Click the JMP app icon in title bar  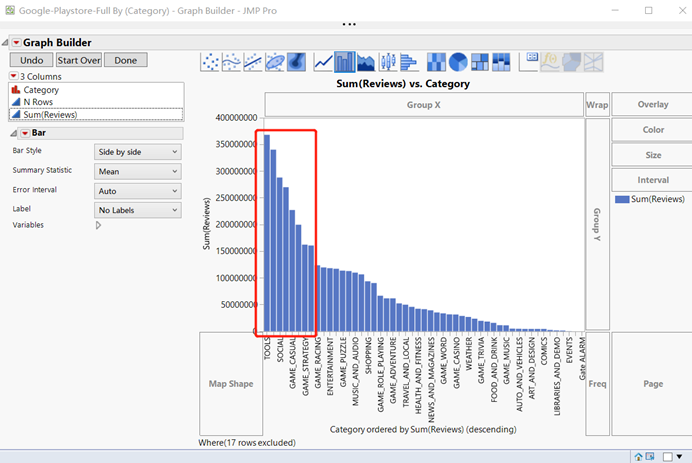tap(10, 10)
